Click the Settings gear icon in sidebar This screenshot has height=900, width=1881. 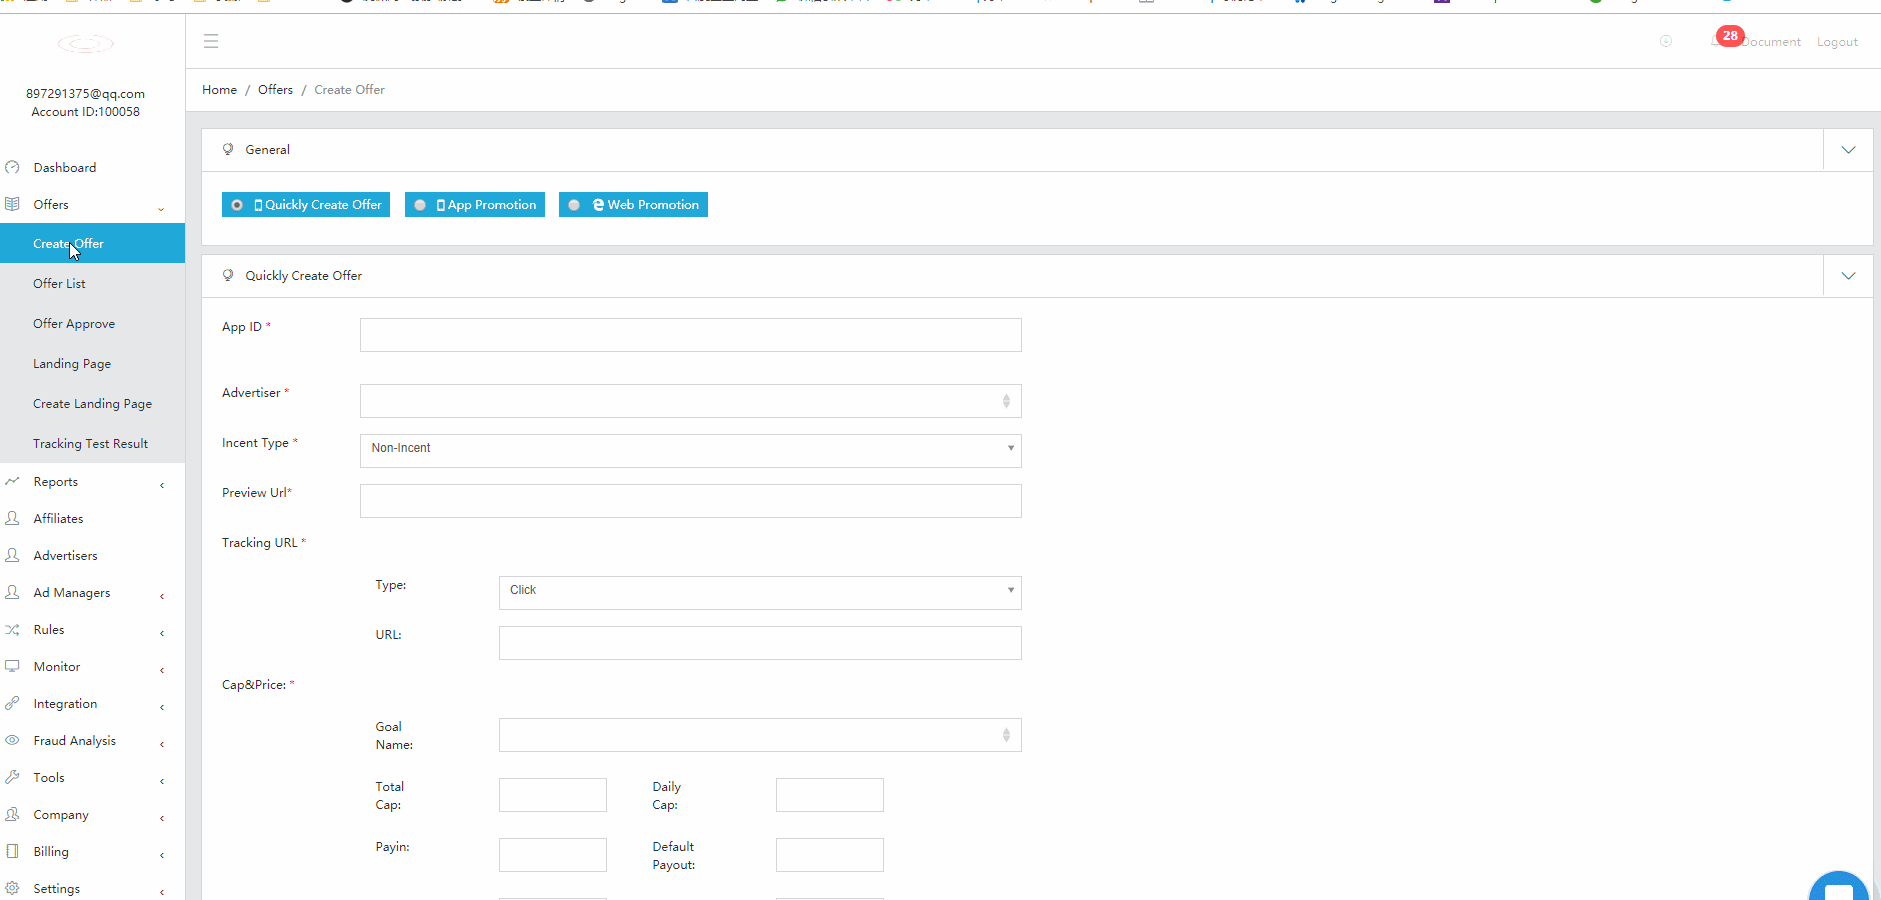coord(12,888)
